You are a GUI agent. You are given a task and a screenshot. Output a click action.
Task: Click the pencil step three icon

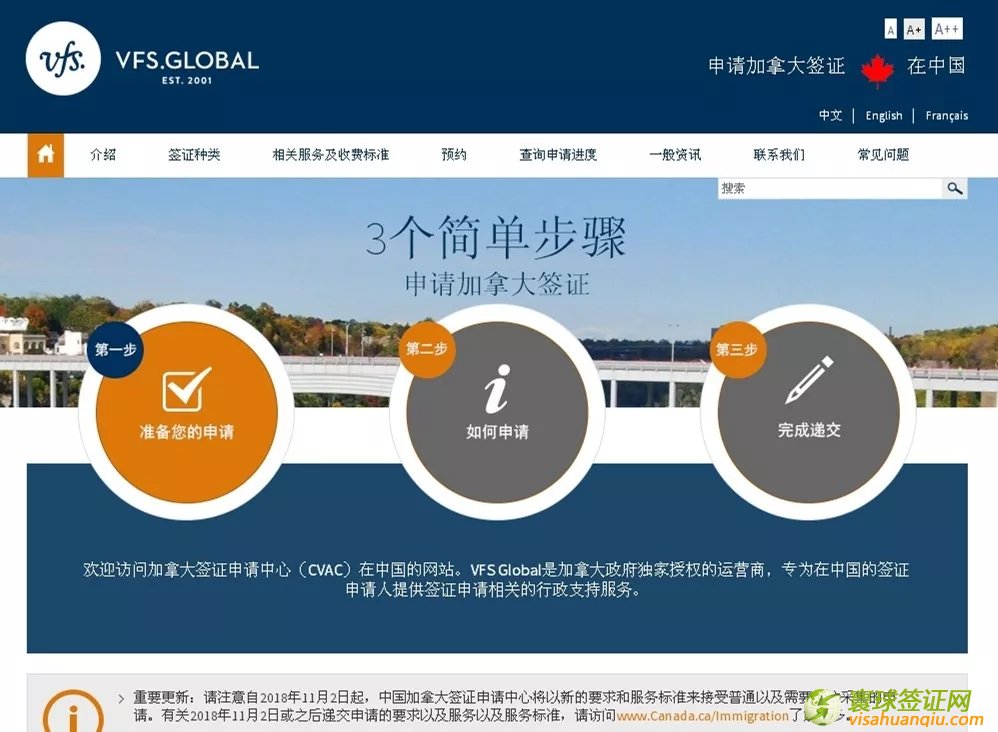click(809, 381)
